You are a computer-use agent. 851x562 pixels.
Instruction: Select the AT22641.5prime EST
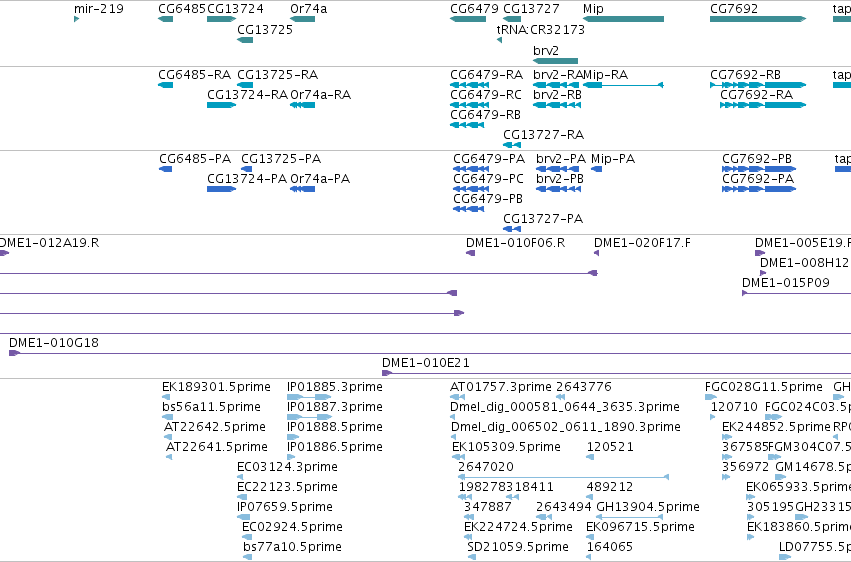tap(169, 457)
